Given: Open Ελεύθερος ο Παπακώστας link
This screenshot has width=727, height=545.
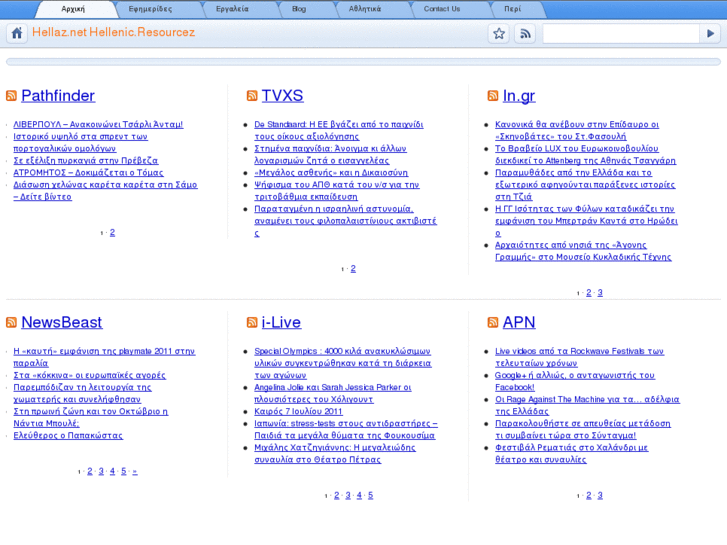Looking at the screenshot, I should click(68, 436).
